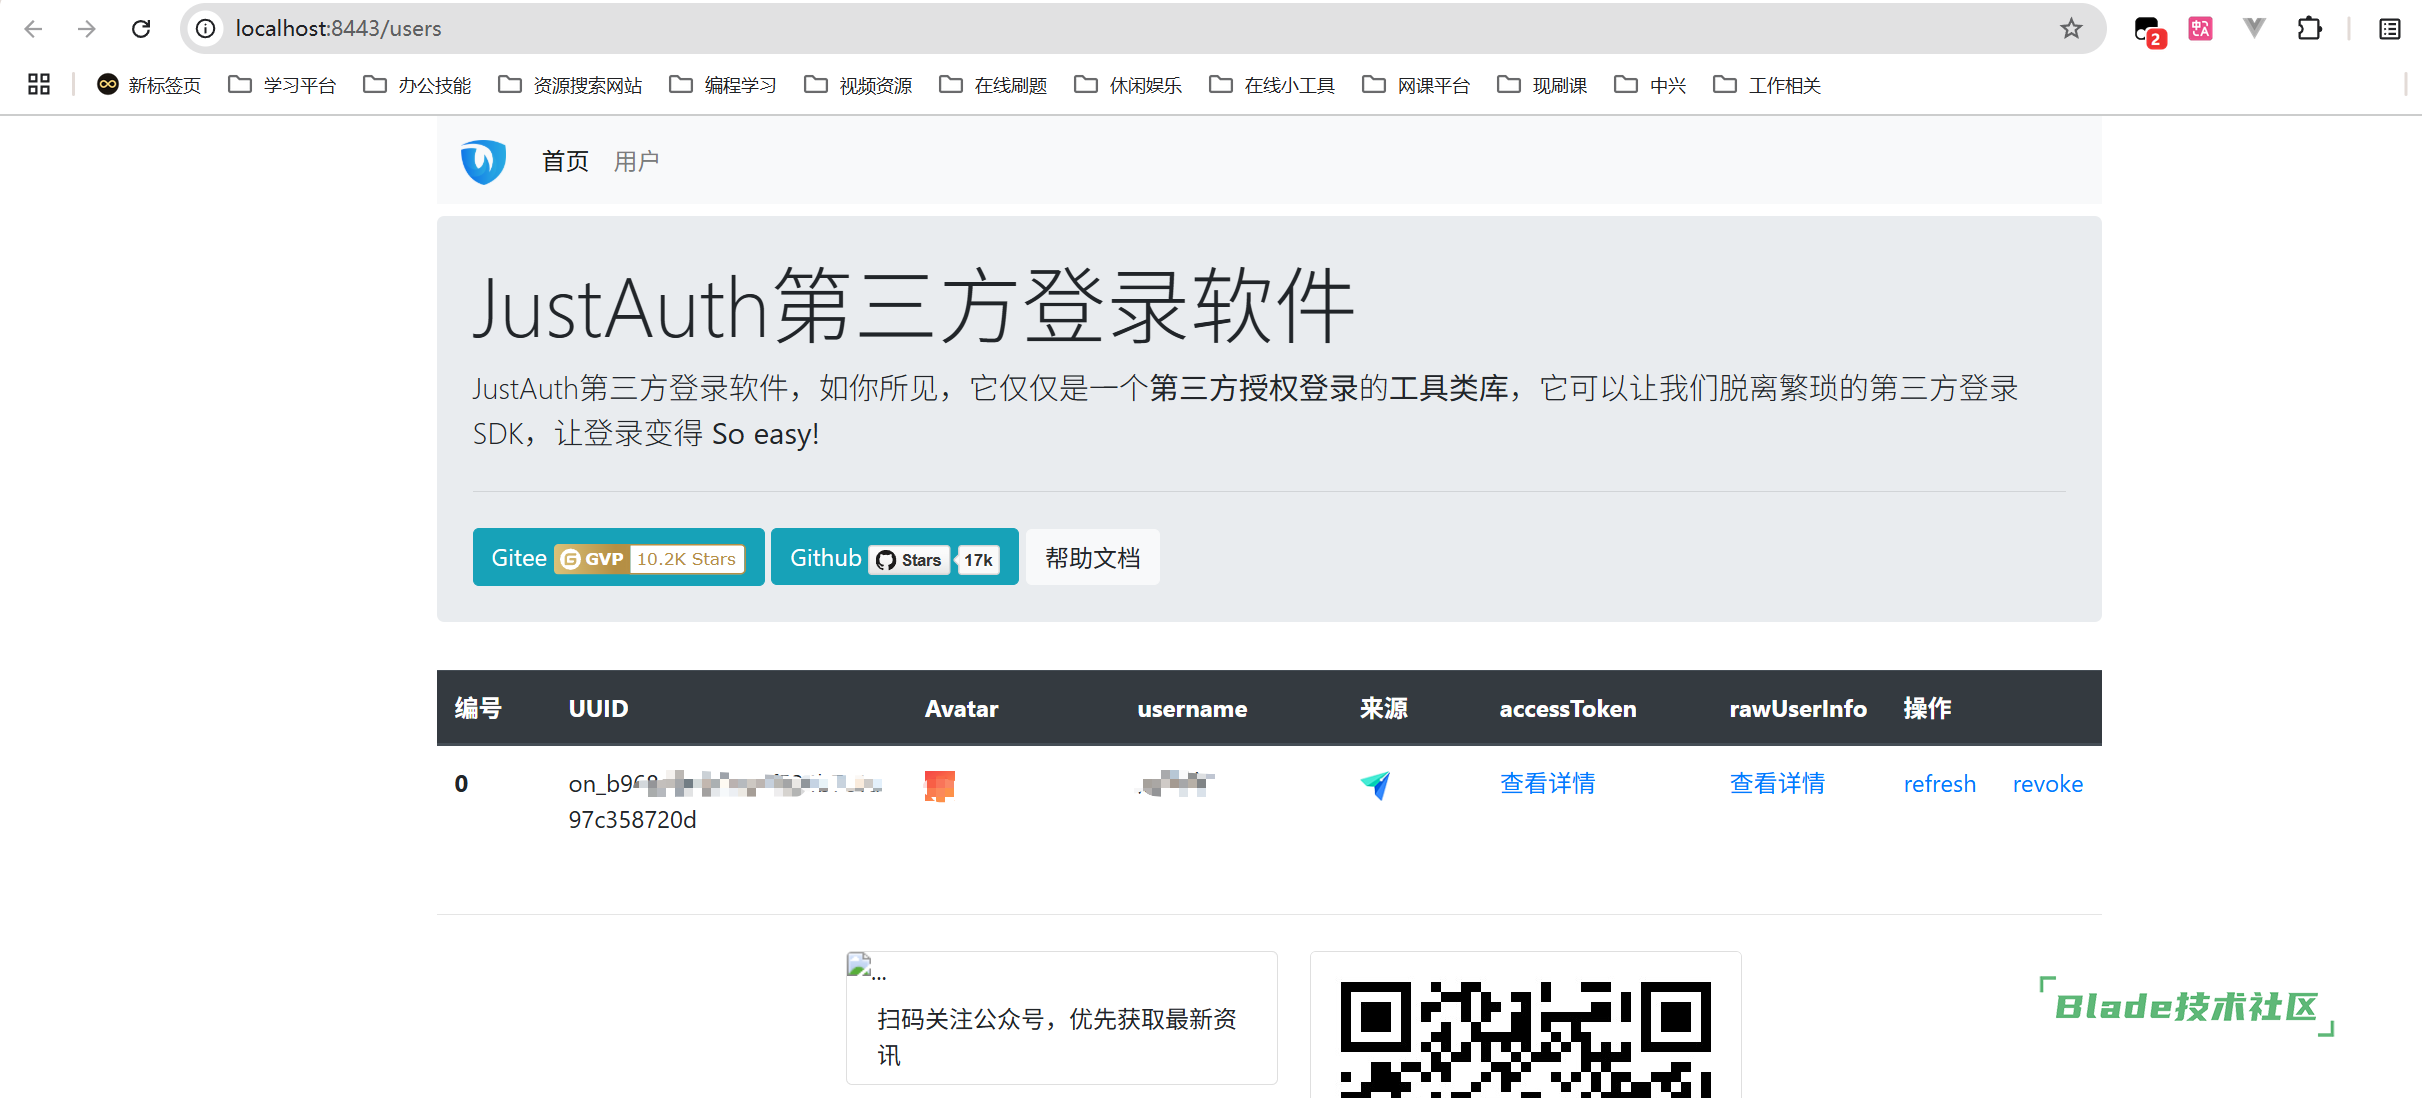Open the 学习平台 bookmark folder
Image resolution: width=2422 pixels, height=1098 pixels.
[x=282, y=85]
